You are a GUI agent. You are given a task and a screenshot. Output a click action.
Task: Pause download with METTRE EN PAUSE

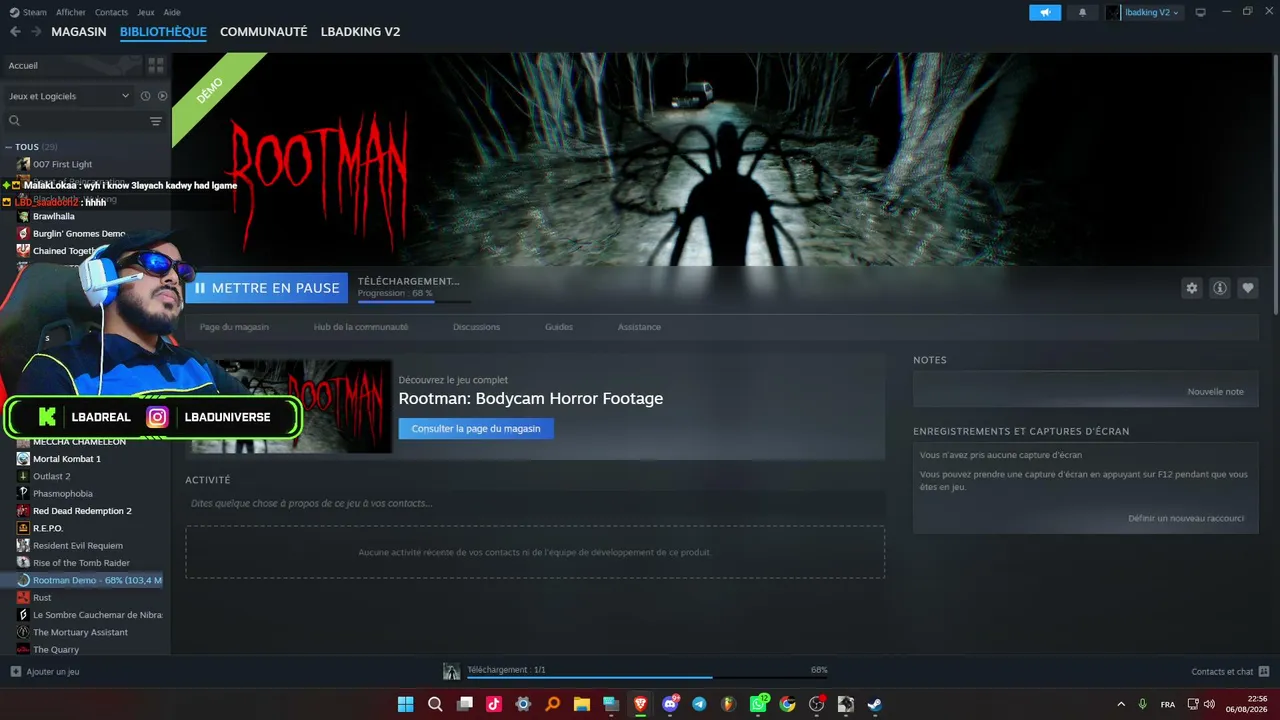267,288
